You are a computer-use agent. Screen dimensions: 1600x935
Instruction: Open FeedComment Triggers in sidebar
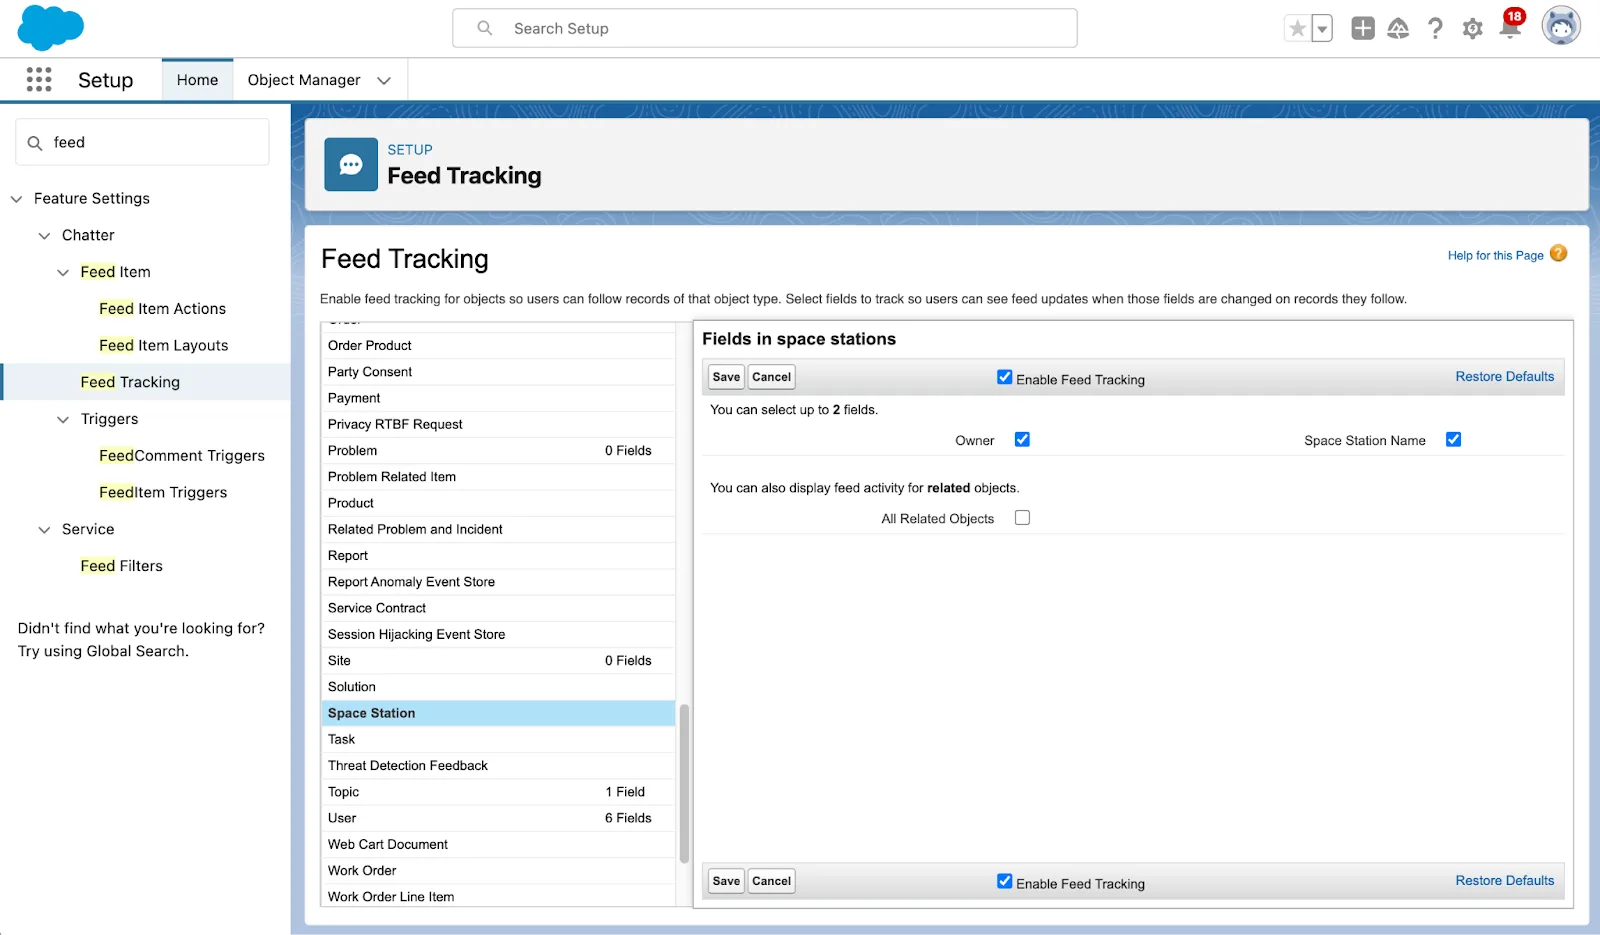182,456
